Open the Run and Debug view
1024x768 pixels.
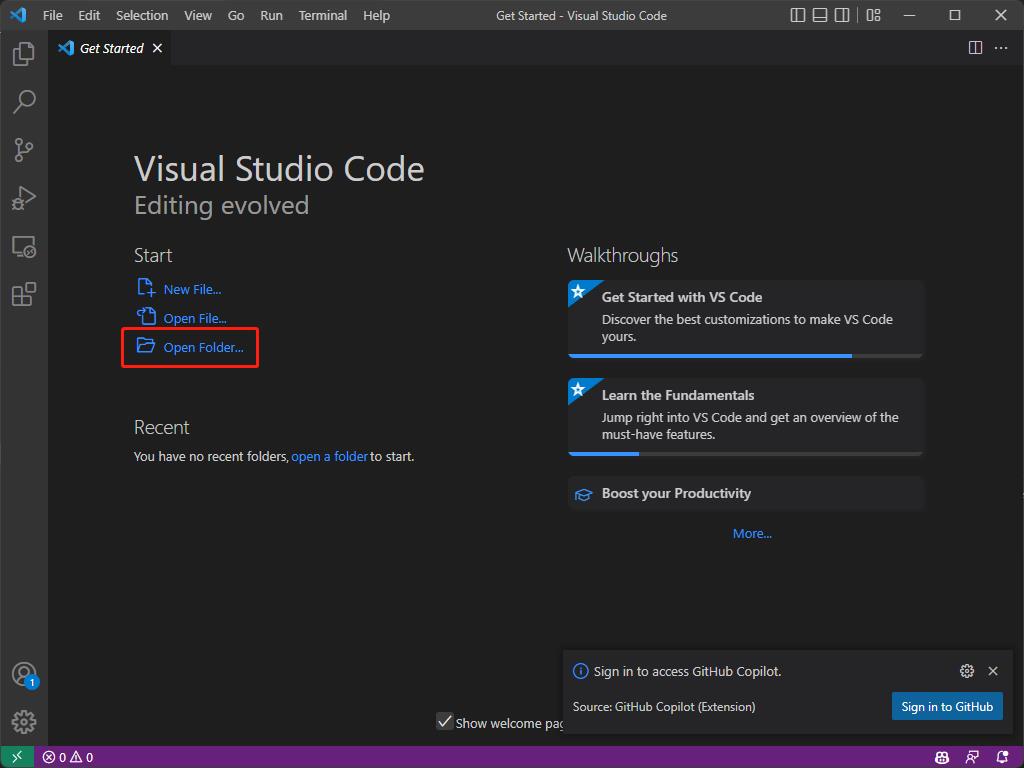click(x=24, y=198)
